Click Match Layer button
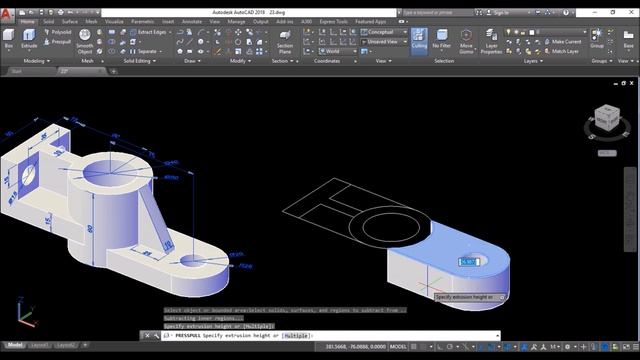Viewport: 640px width, 360px height. coord(562,51)
